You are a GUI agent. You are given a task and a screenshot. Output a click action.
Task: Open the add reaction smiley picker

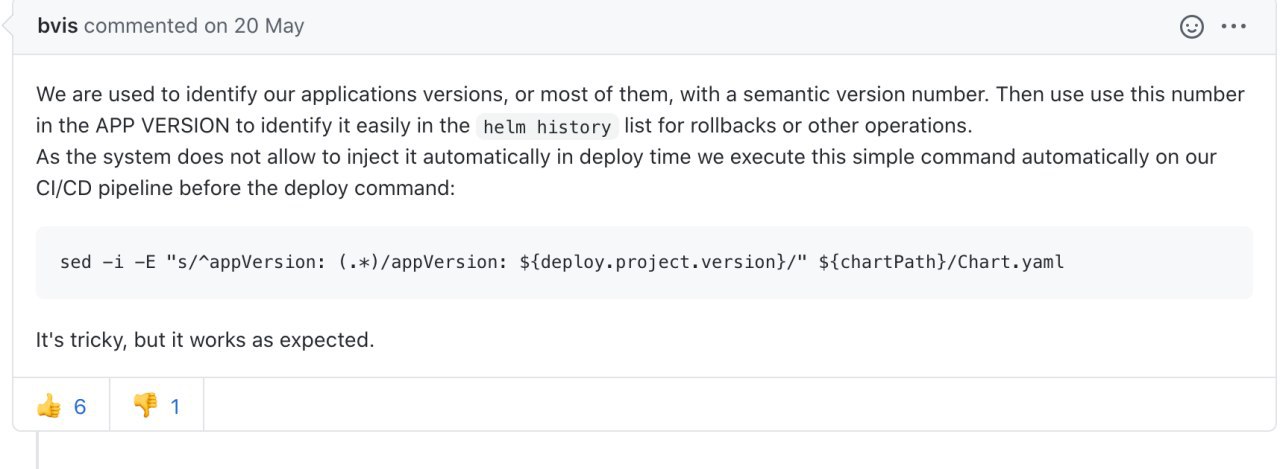(1191, 27)
